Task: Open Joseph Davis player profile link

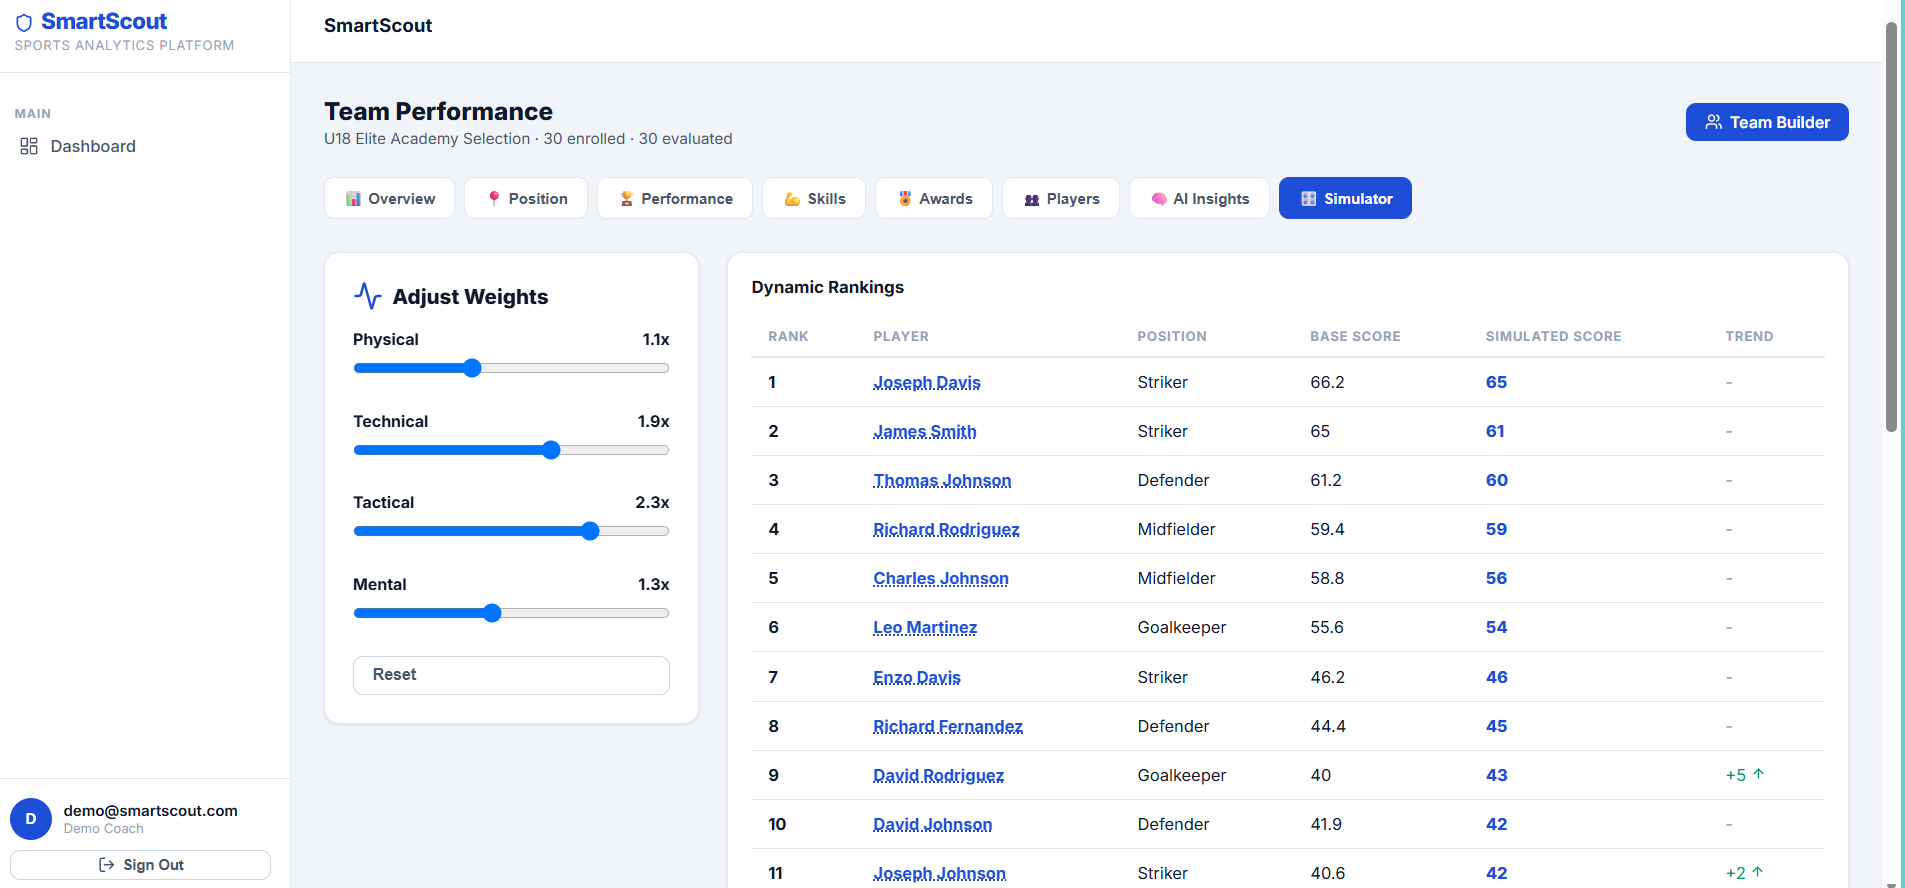Action: tap(927, 382)
